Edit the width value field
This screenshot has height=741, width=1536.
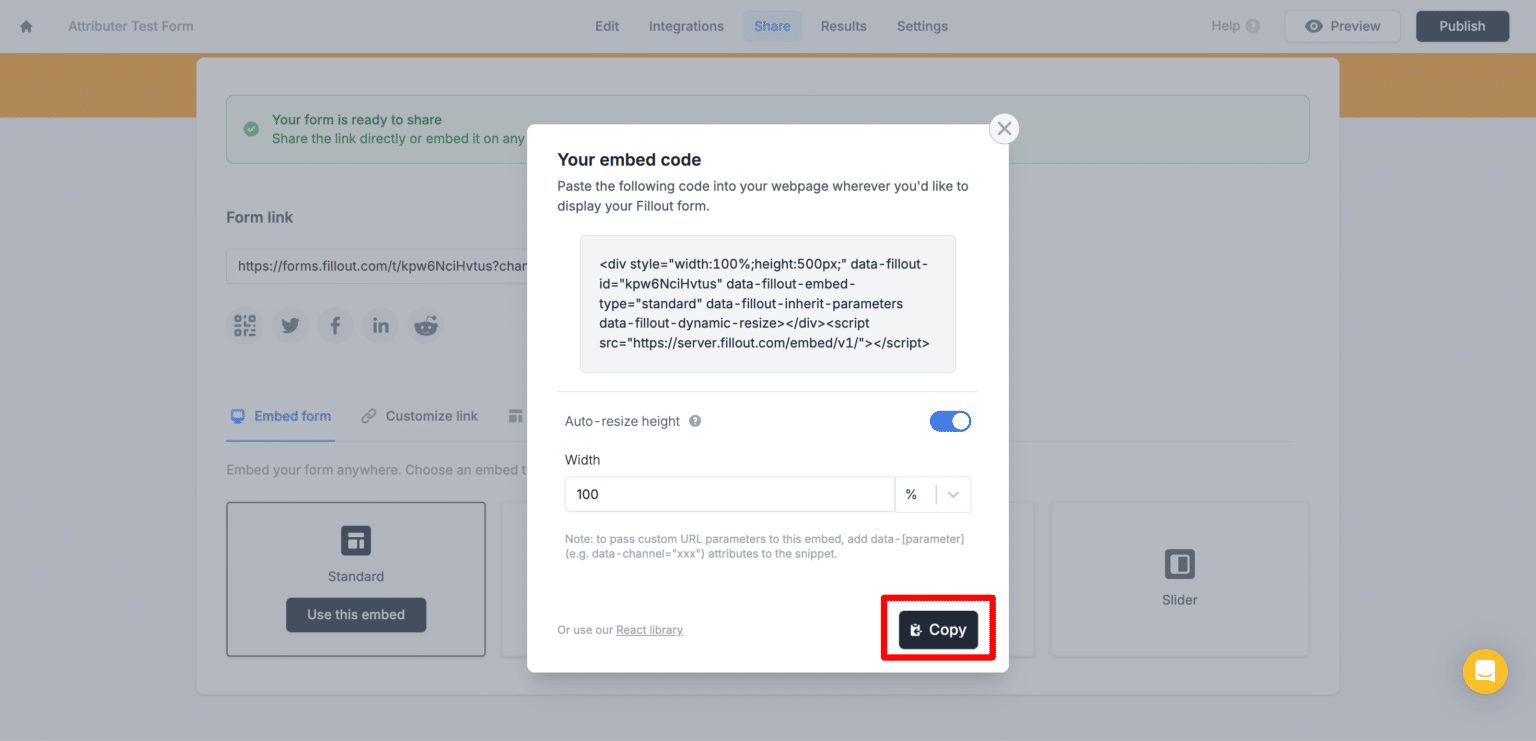click(x=728, y=494)
